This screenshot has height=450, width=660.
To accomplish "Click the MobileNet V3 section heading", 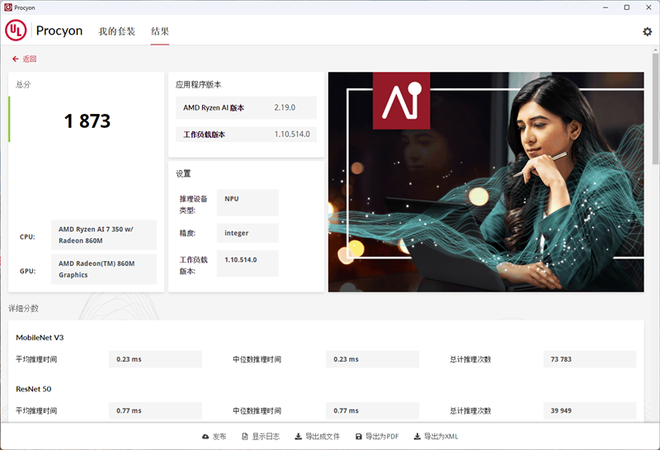I will (43, 337).
